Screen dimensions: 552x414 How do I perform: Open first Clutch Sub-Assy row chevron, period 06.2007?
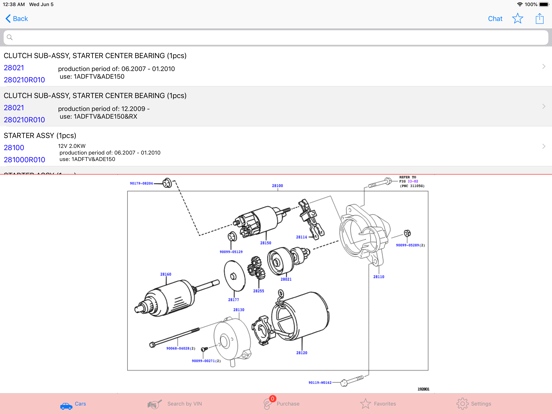click(x=544, y=67)
